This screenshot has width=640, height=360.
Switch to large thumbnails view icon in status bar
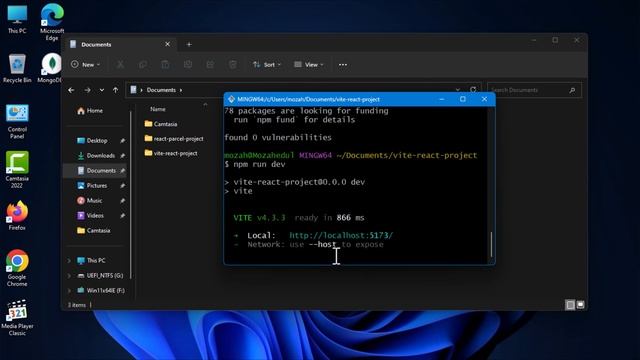pos(580,304)
